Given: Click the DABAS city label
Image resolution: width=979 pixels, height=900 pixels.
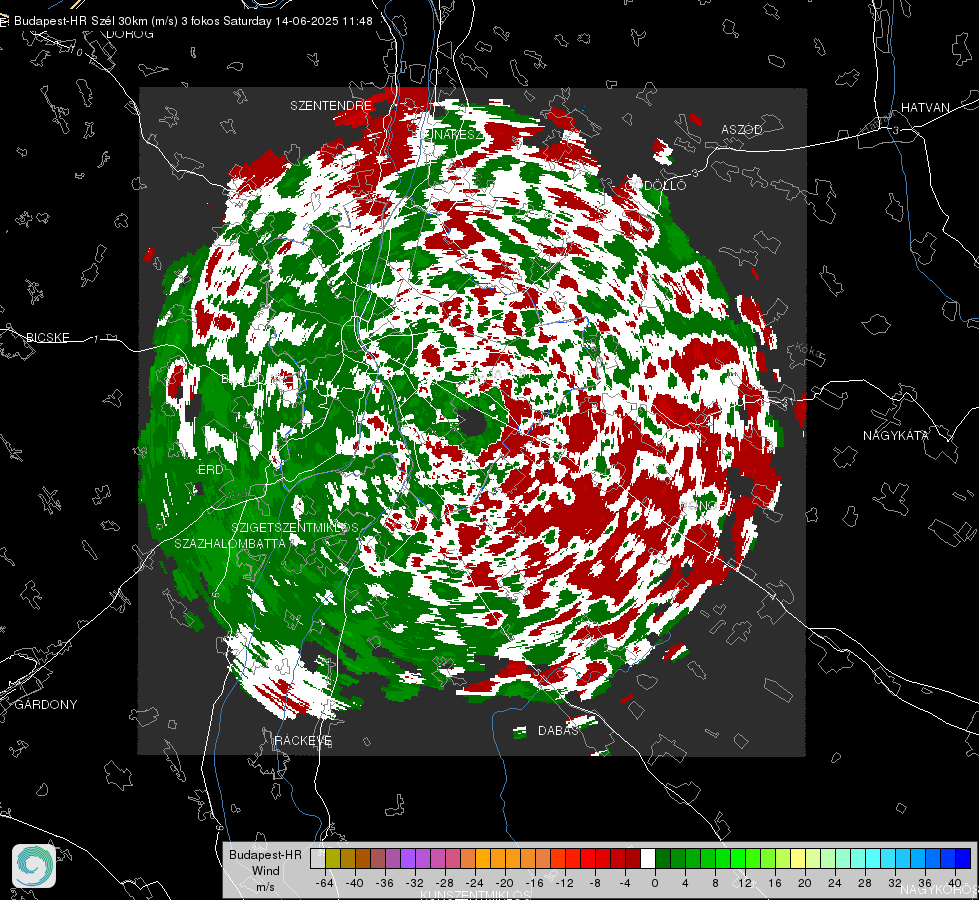Looking at the screenshot, I should (558, 730).
